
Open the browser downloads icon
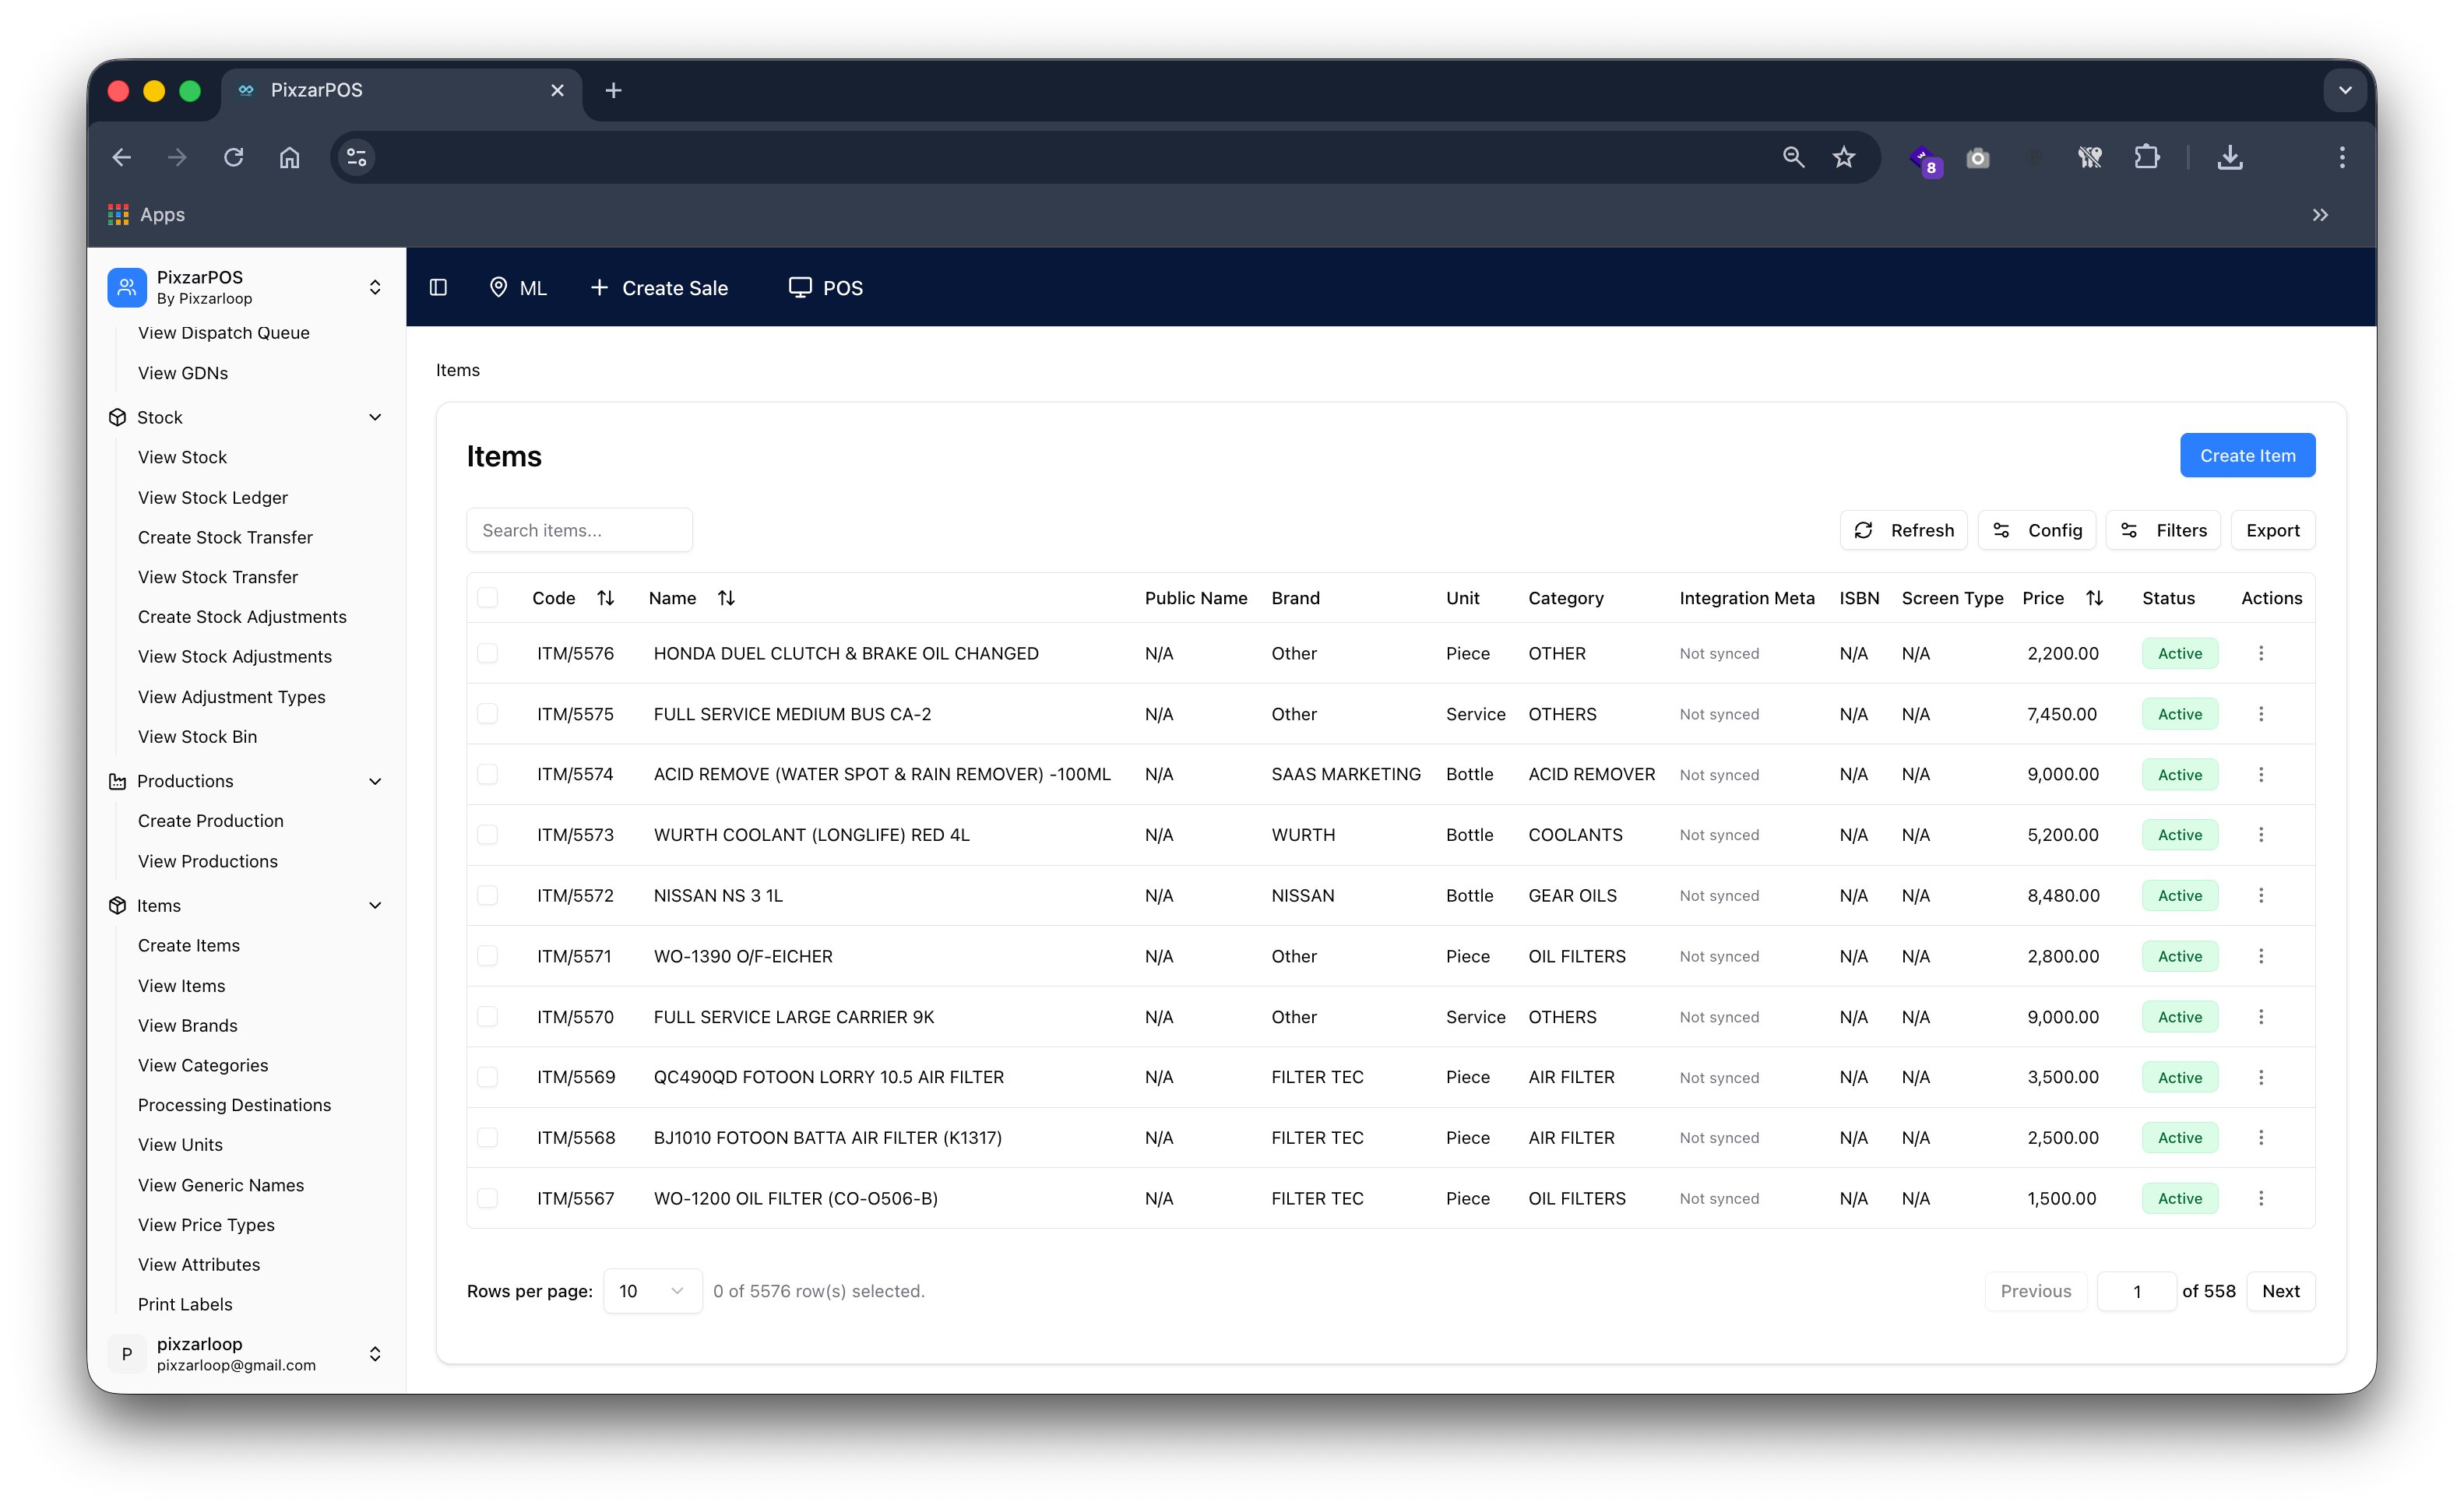[x=2229, y=157]
